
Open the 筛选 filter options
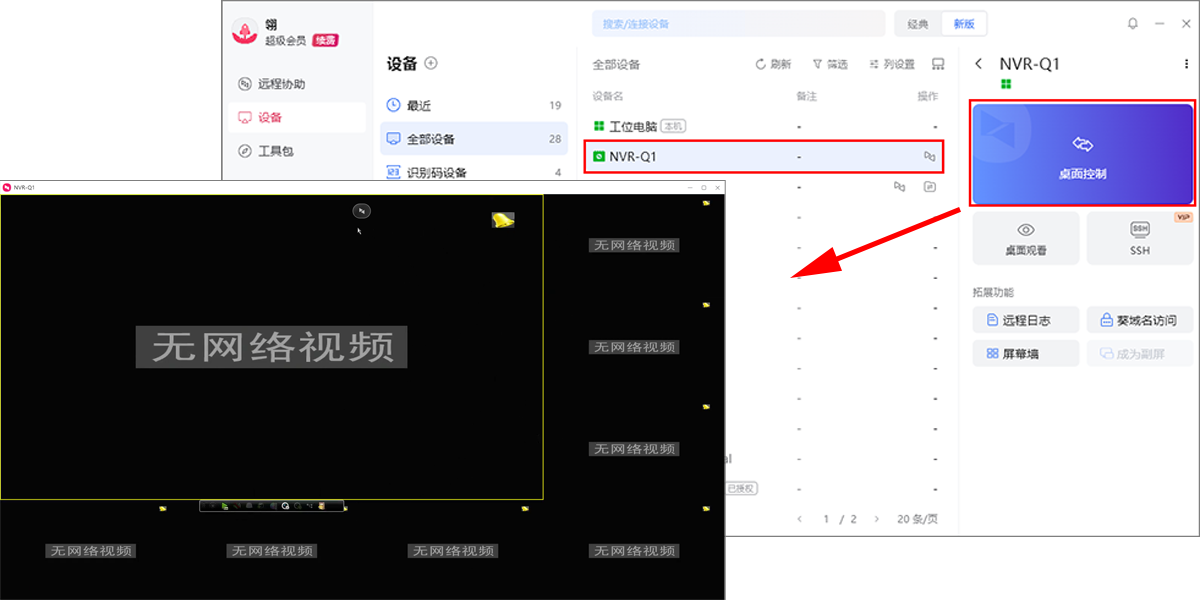830,64
